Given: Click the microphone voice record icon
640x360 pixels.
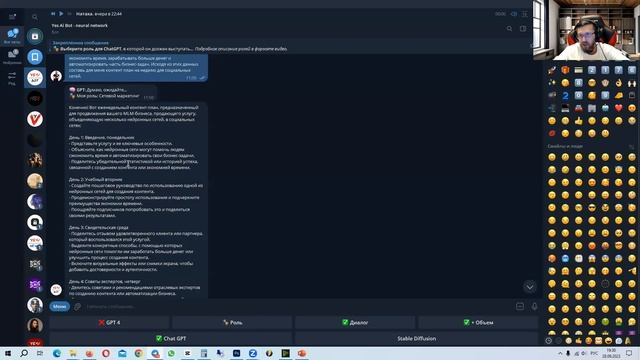Looking at the screenshot, I should 534,306.
